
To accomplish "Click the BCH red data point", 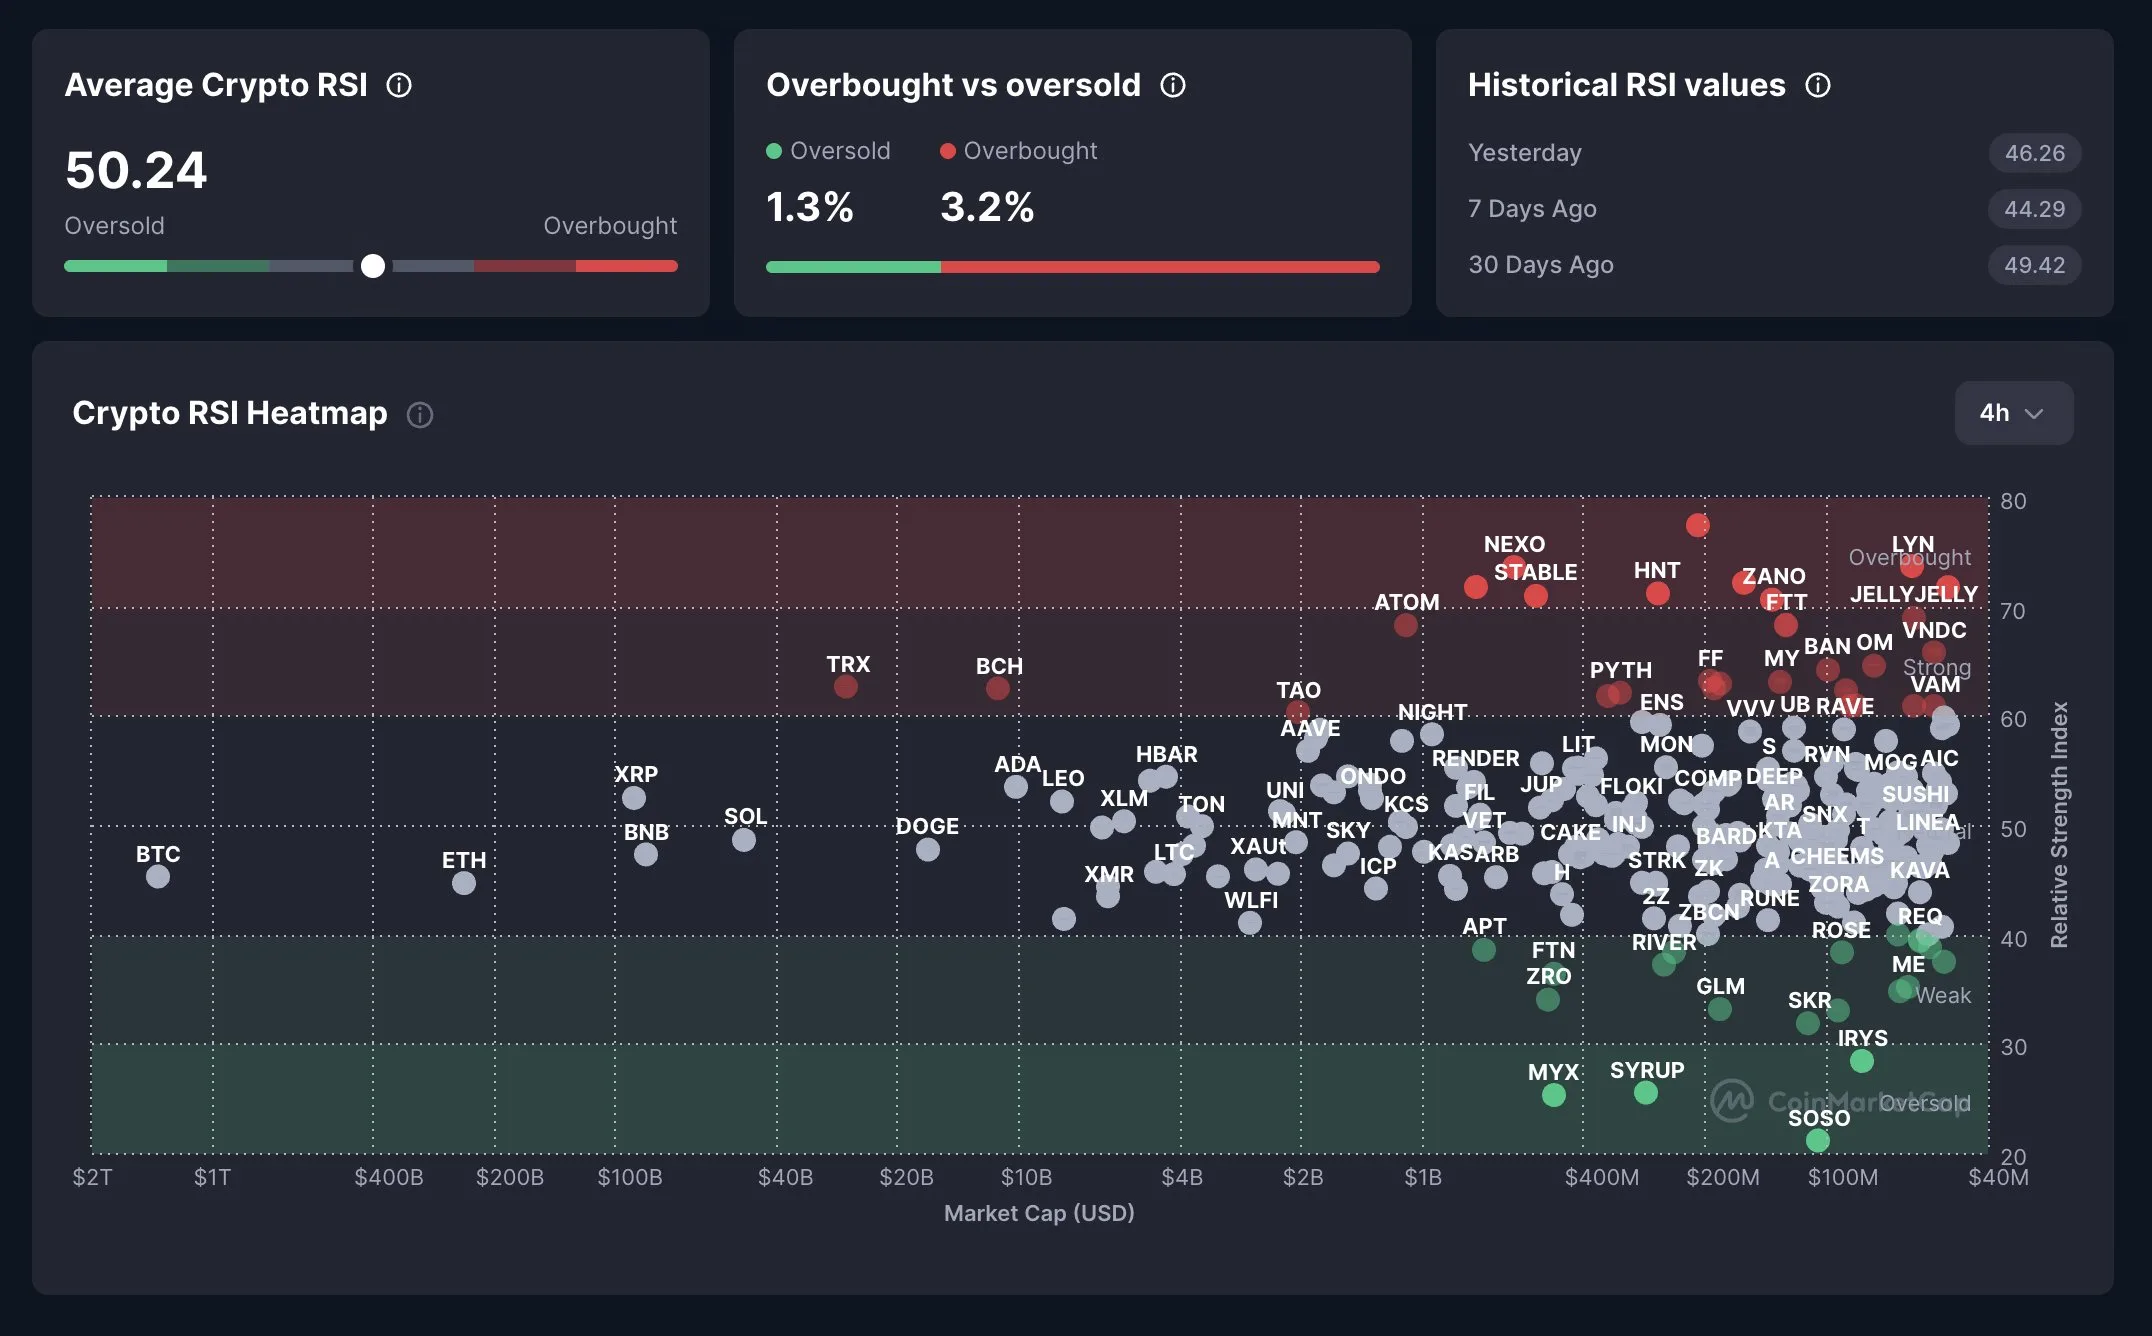I will tap(998, 689).
